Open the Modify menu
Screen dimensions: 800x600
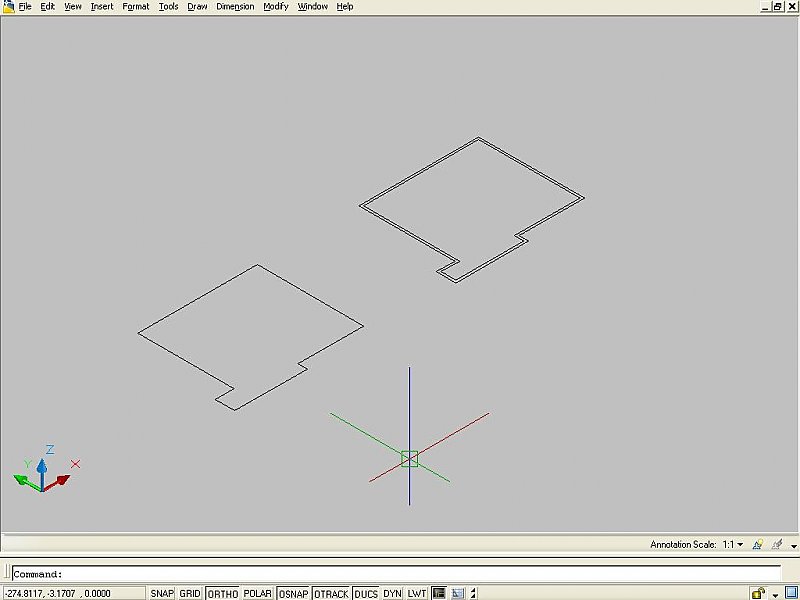[276, 7]
